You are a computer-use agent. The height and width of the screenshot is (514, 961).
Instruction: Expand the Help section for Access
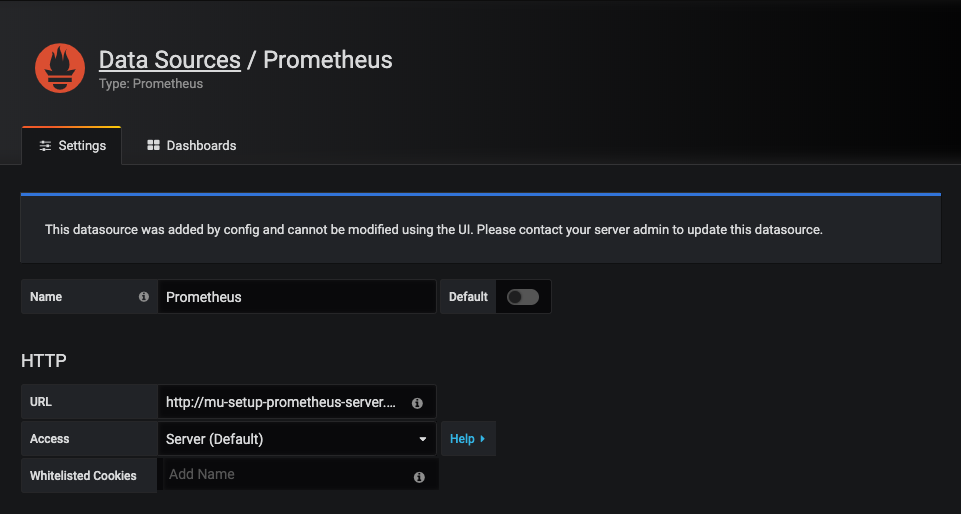click(x=467, y=439)
